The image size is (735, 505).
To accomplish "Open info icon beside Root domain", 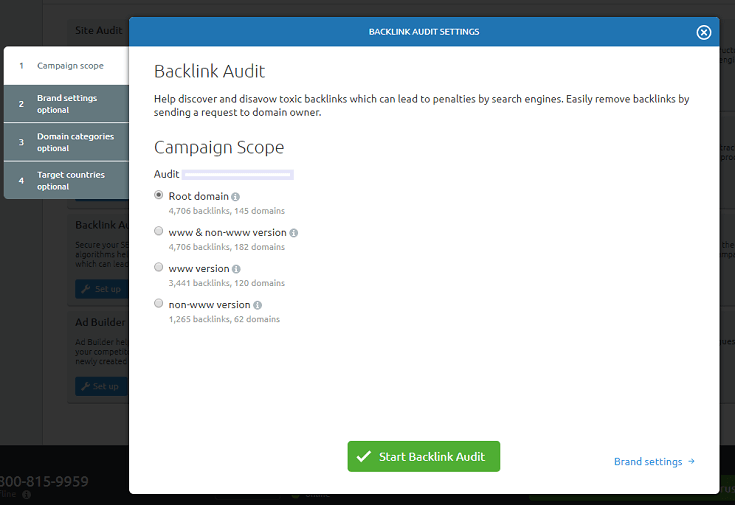I will click(235, 197).
